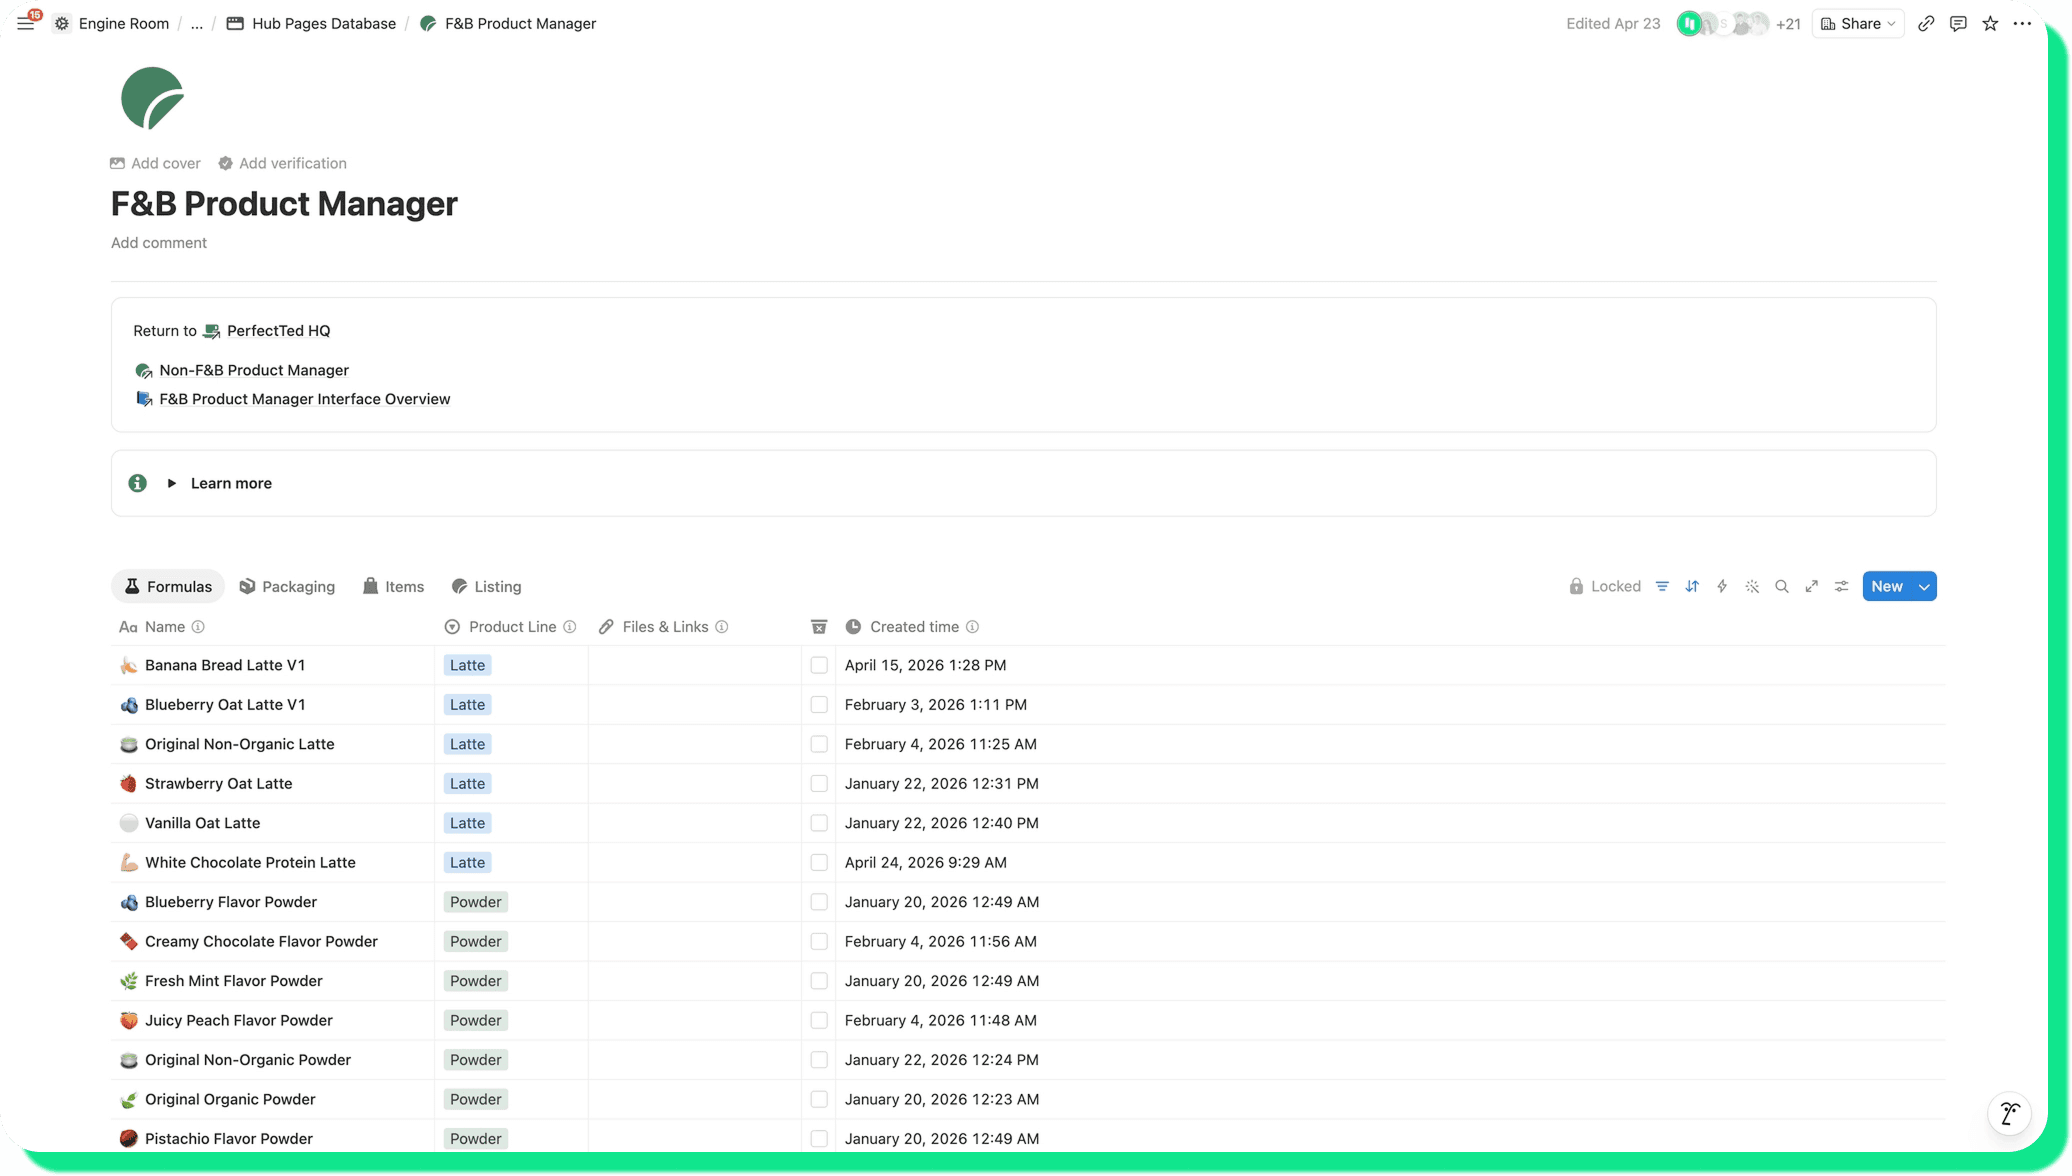Open the Share dropdown menu
Screen dimensions: 2072x1176
coord(1858,24)
